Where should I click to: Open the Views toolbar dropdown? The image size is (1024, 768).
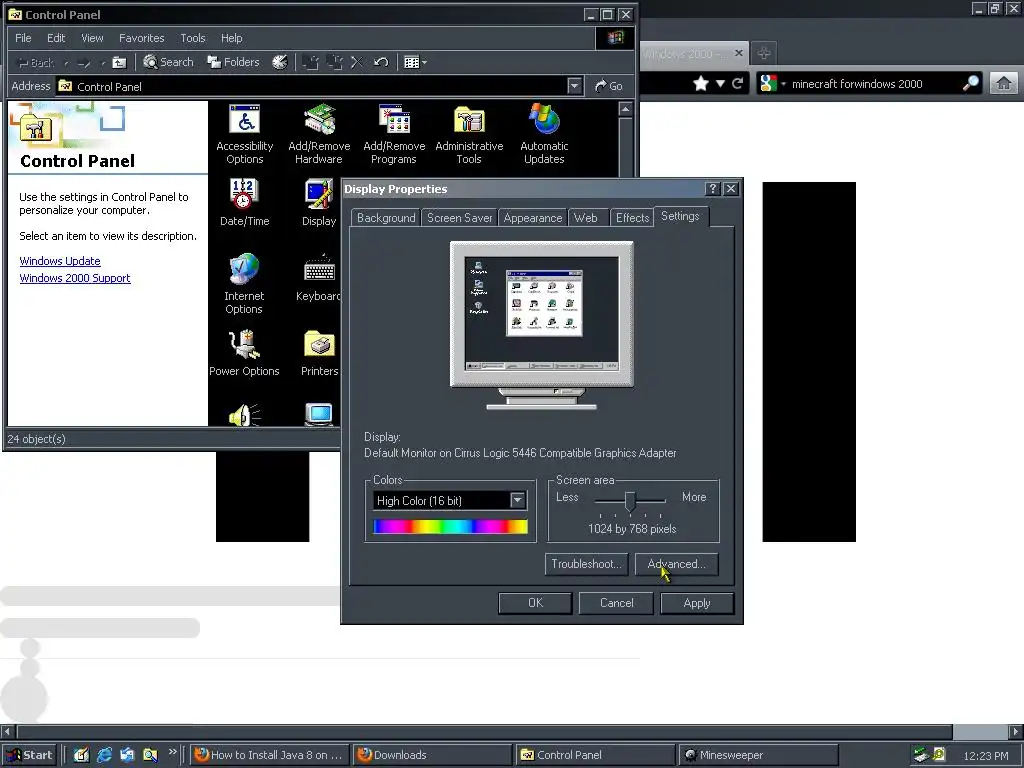[415, 62]
